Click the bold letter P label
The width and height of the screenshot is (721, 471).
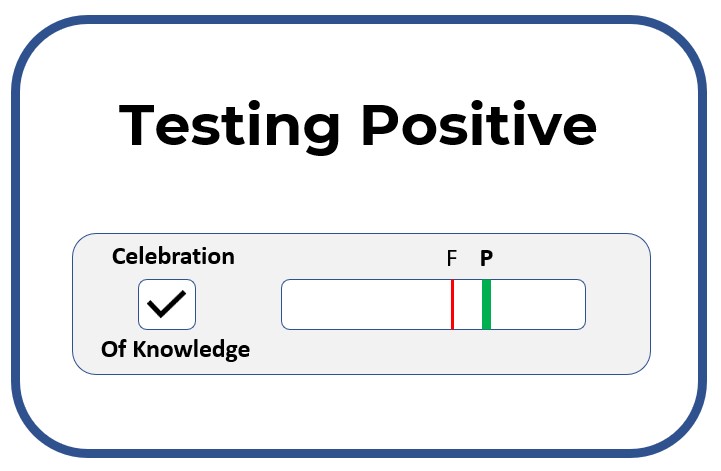tap(486, 258)
